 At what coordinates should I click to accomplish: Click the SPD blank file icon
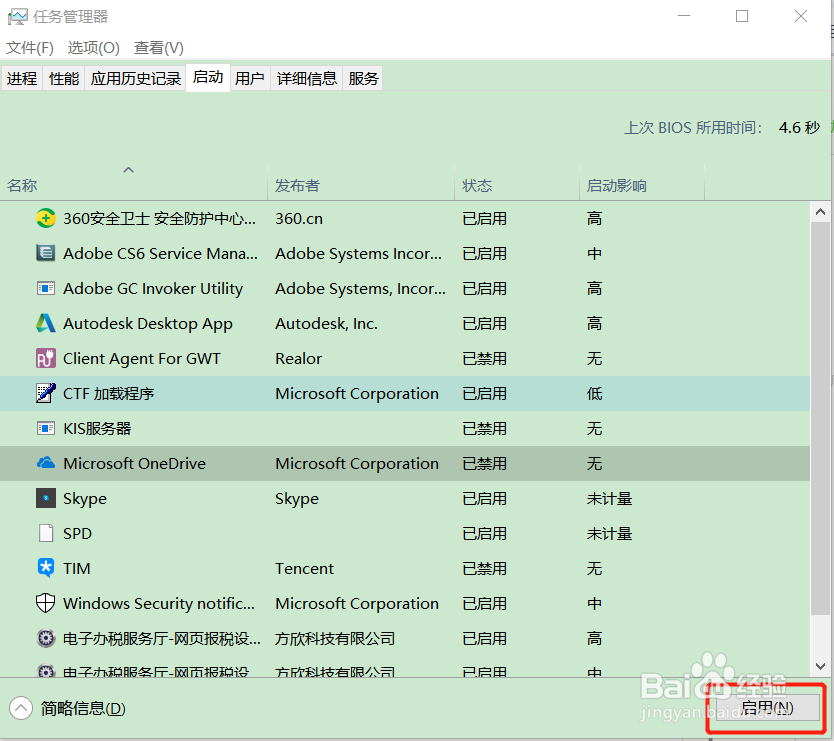(46, 533)
